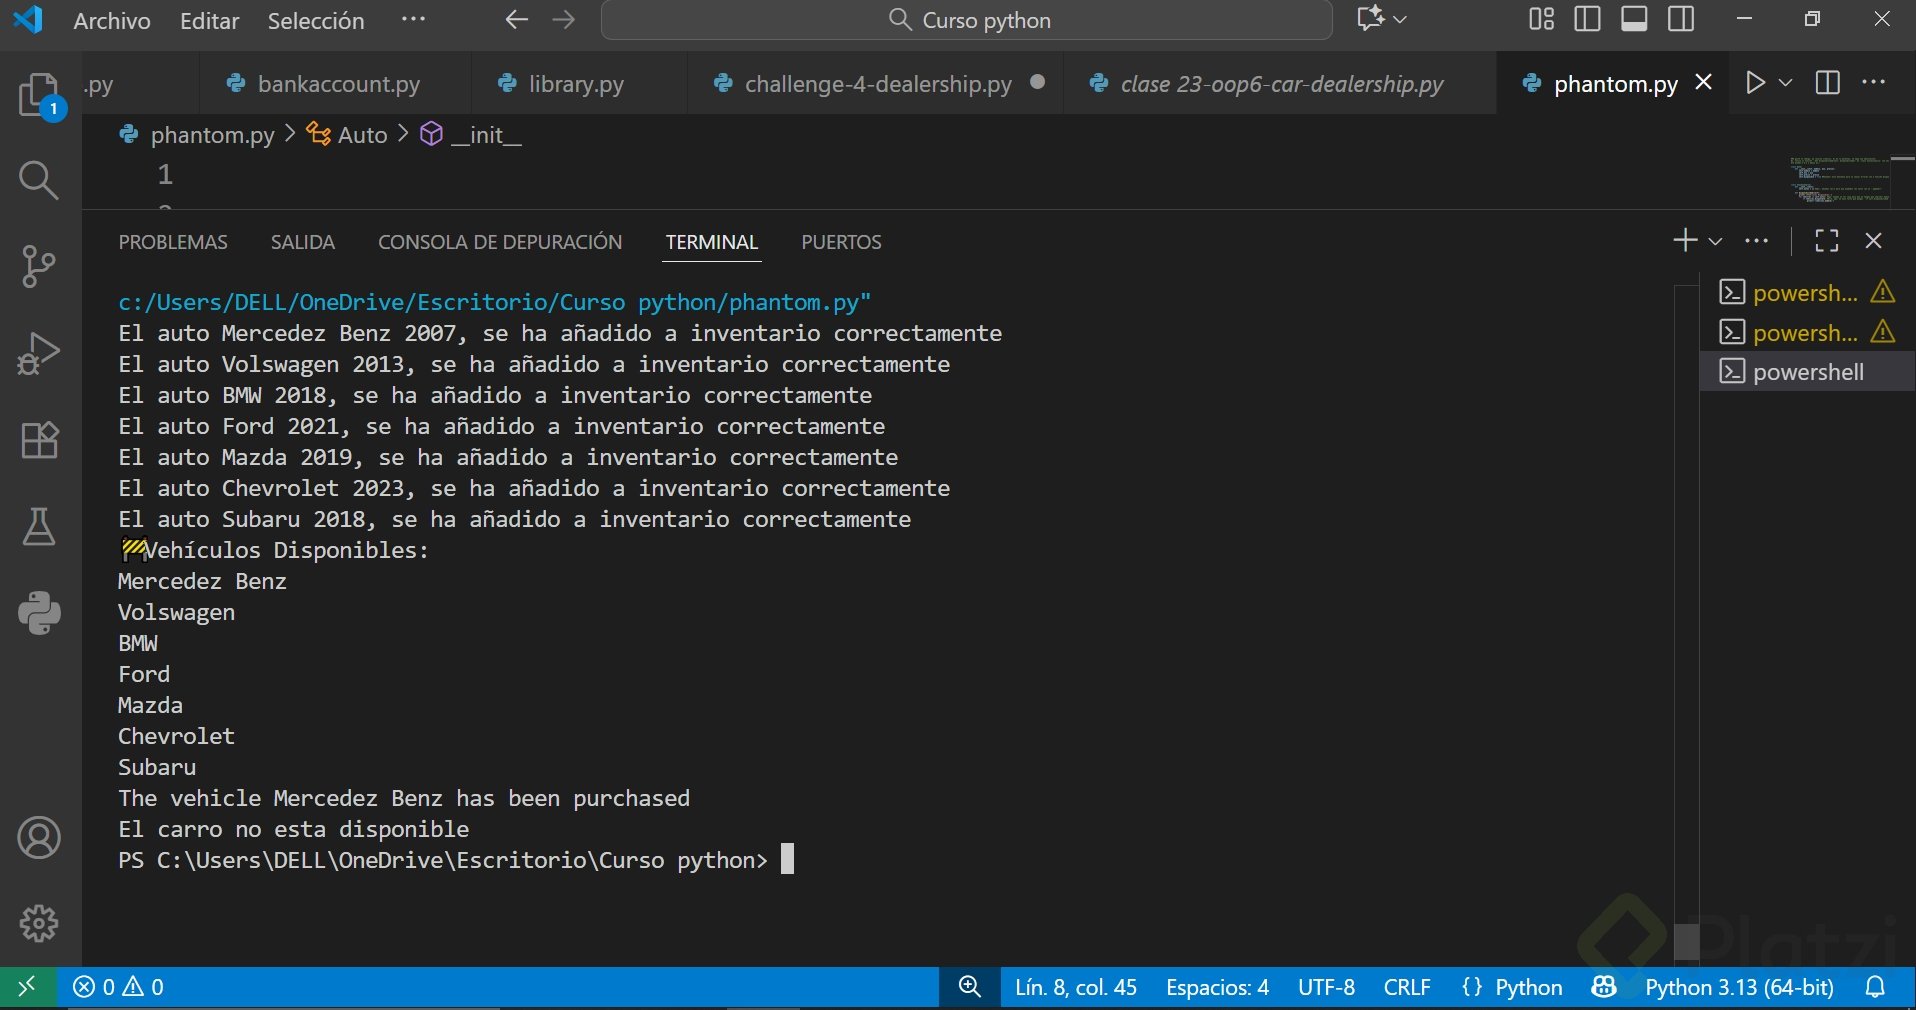The width and height of the screenshot is (1916, 1010).
Task: Toggle the primary side bar visibility
Action: 1587,19
